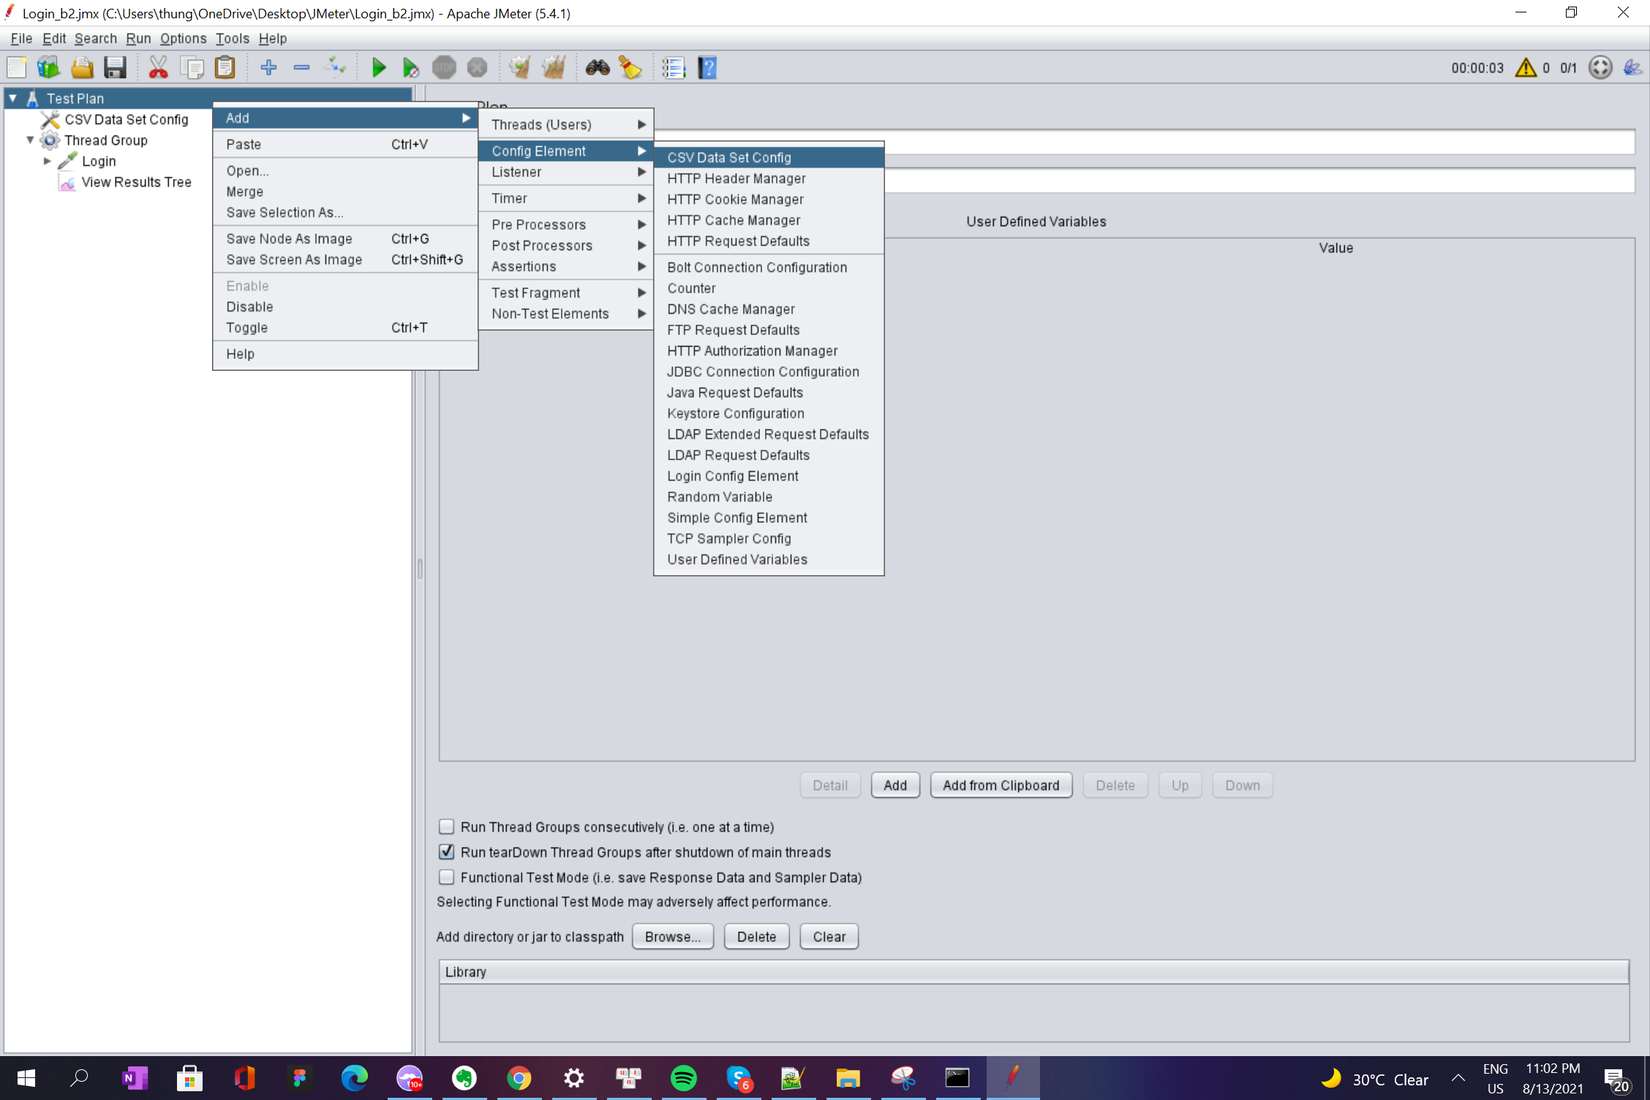Click Disable in the context menu

click(x=345, y=306)
